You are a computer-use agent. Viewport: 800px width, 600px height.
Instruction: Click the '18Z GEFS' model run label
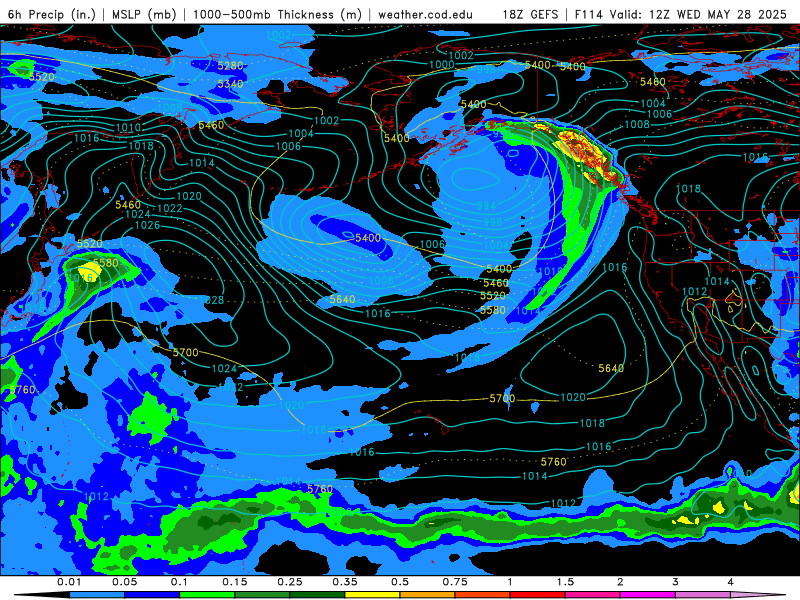click(530, 14)
